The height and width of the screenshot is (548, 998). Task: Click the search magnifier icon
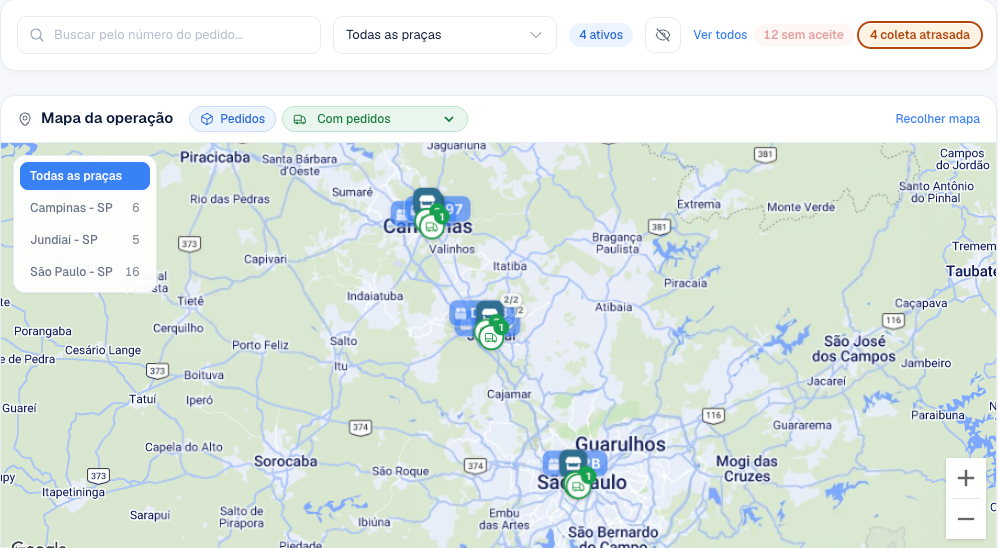point(37,35)
